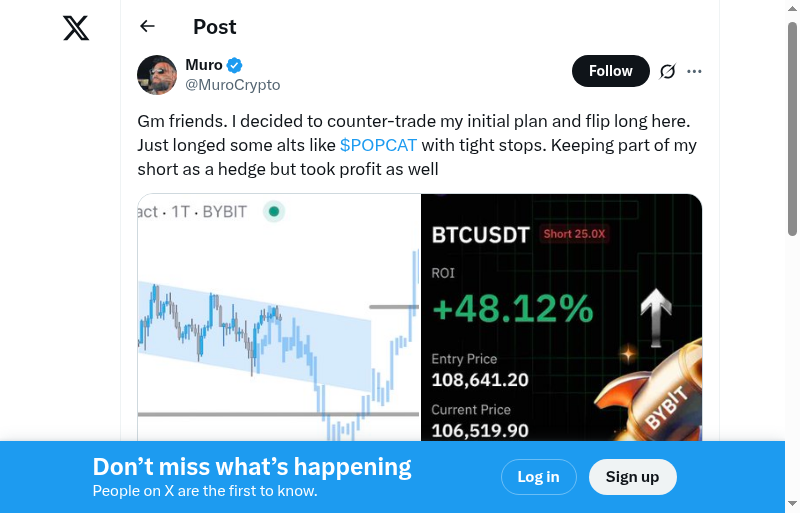Click the X logo
The height and width of the screenshot is (513, 800).
click(x=76, y=28)
